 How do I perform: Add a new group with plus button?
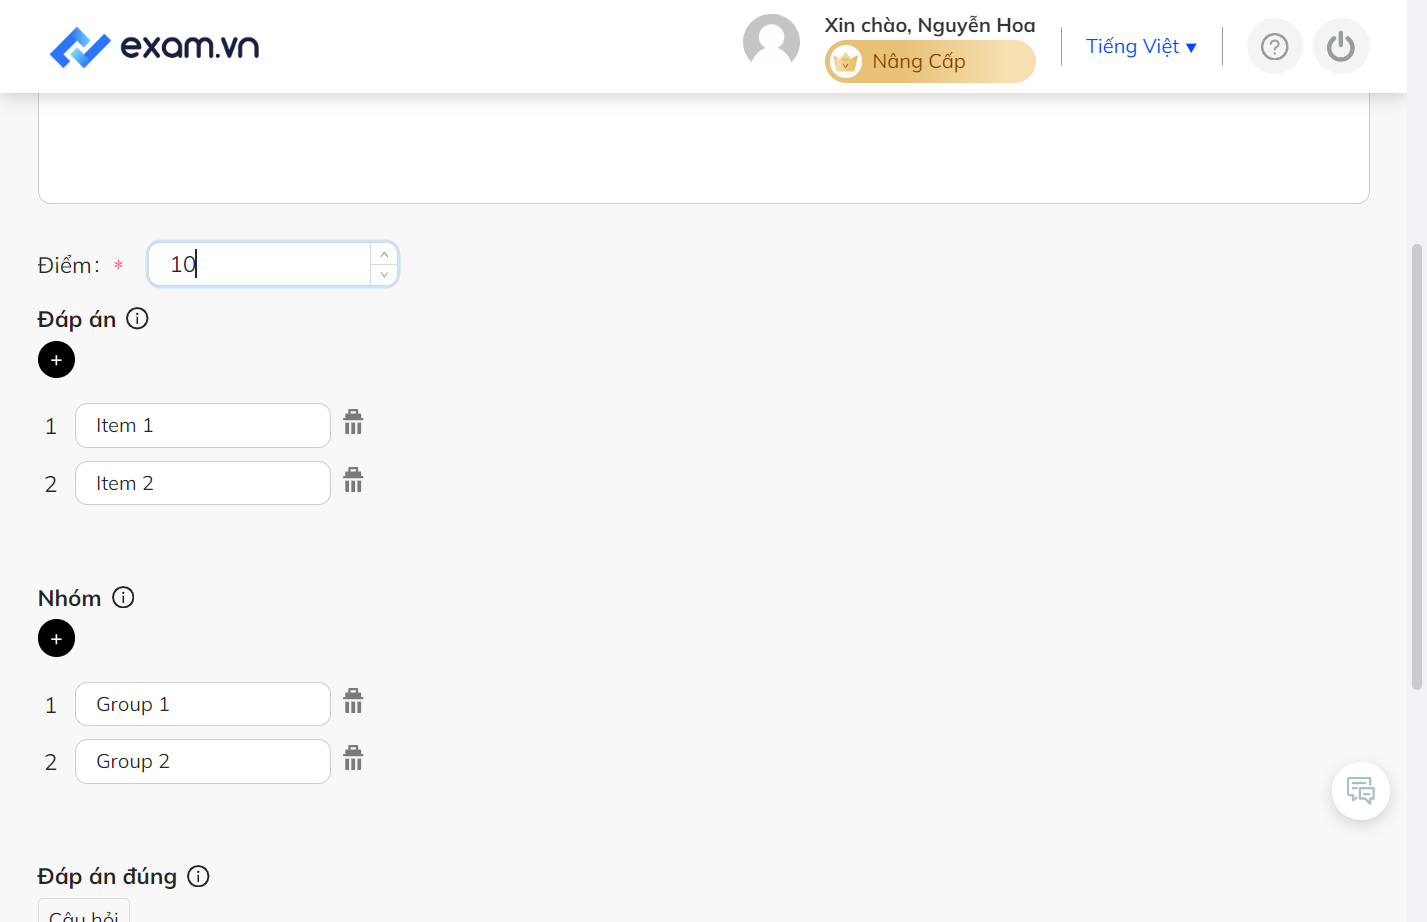coord(56,638)
